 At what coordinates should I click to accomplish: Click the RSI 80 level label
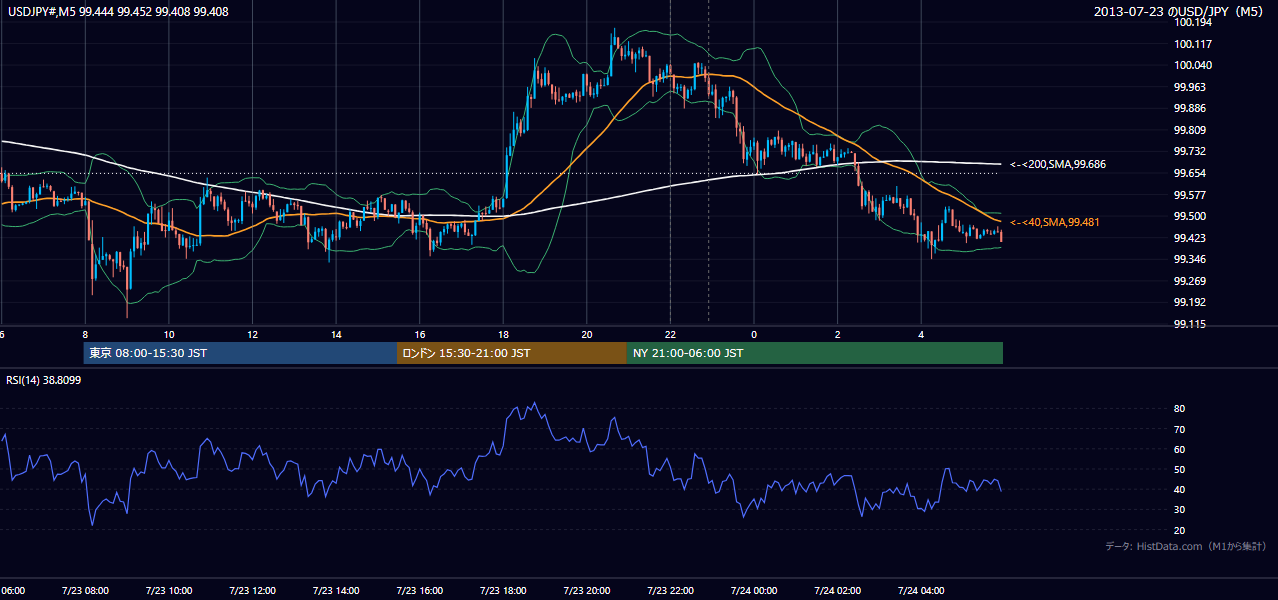pos(1179,409)
